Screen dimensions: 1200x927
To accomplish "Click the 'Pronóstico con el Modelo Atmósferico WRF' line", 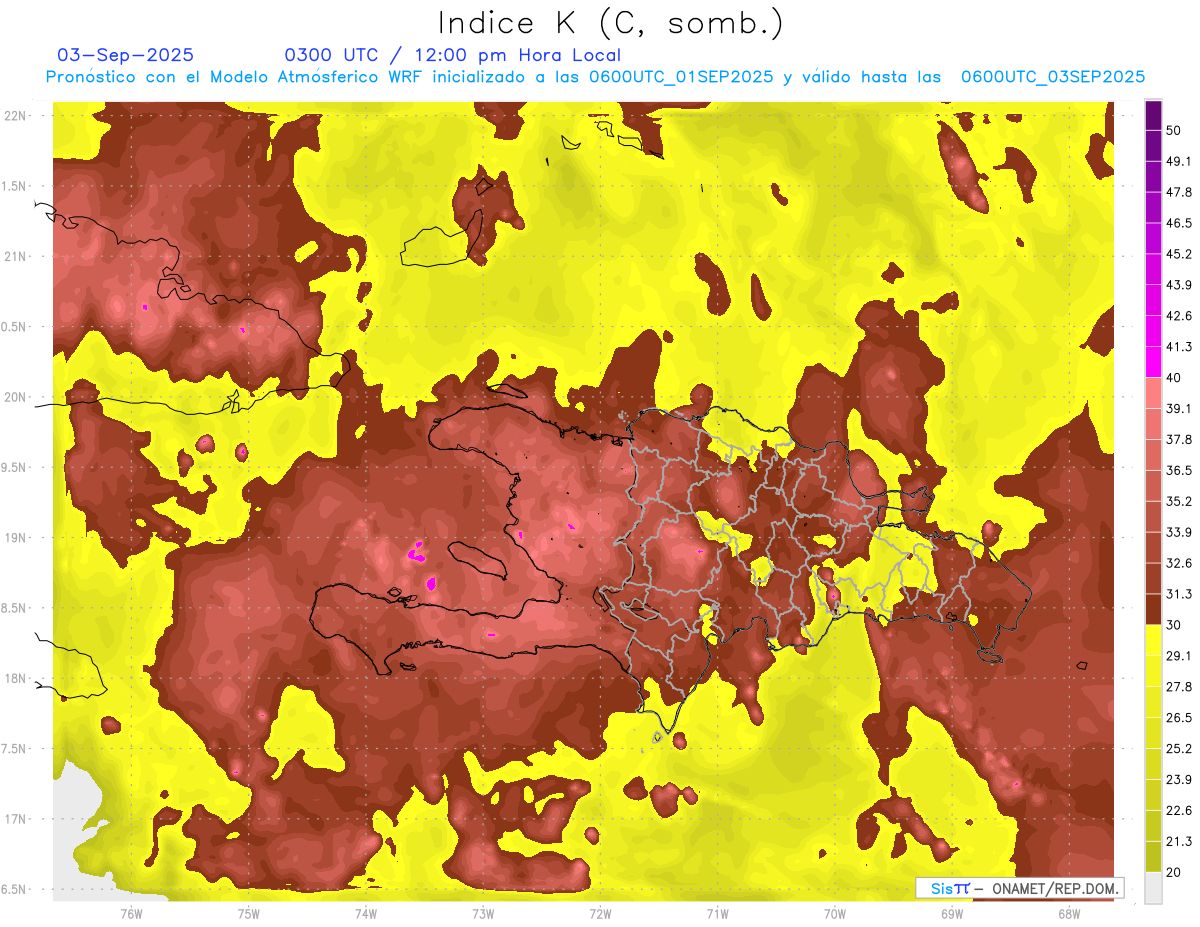I will click(x=595, y=77).
